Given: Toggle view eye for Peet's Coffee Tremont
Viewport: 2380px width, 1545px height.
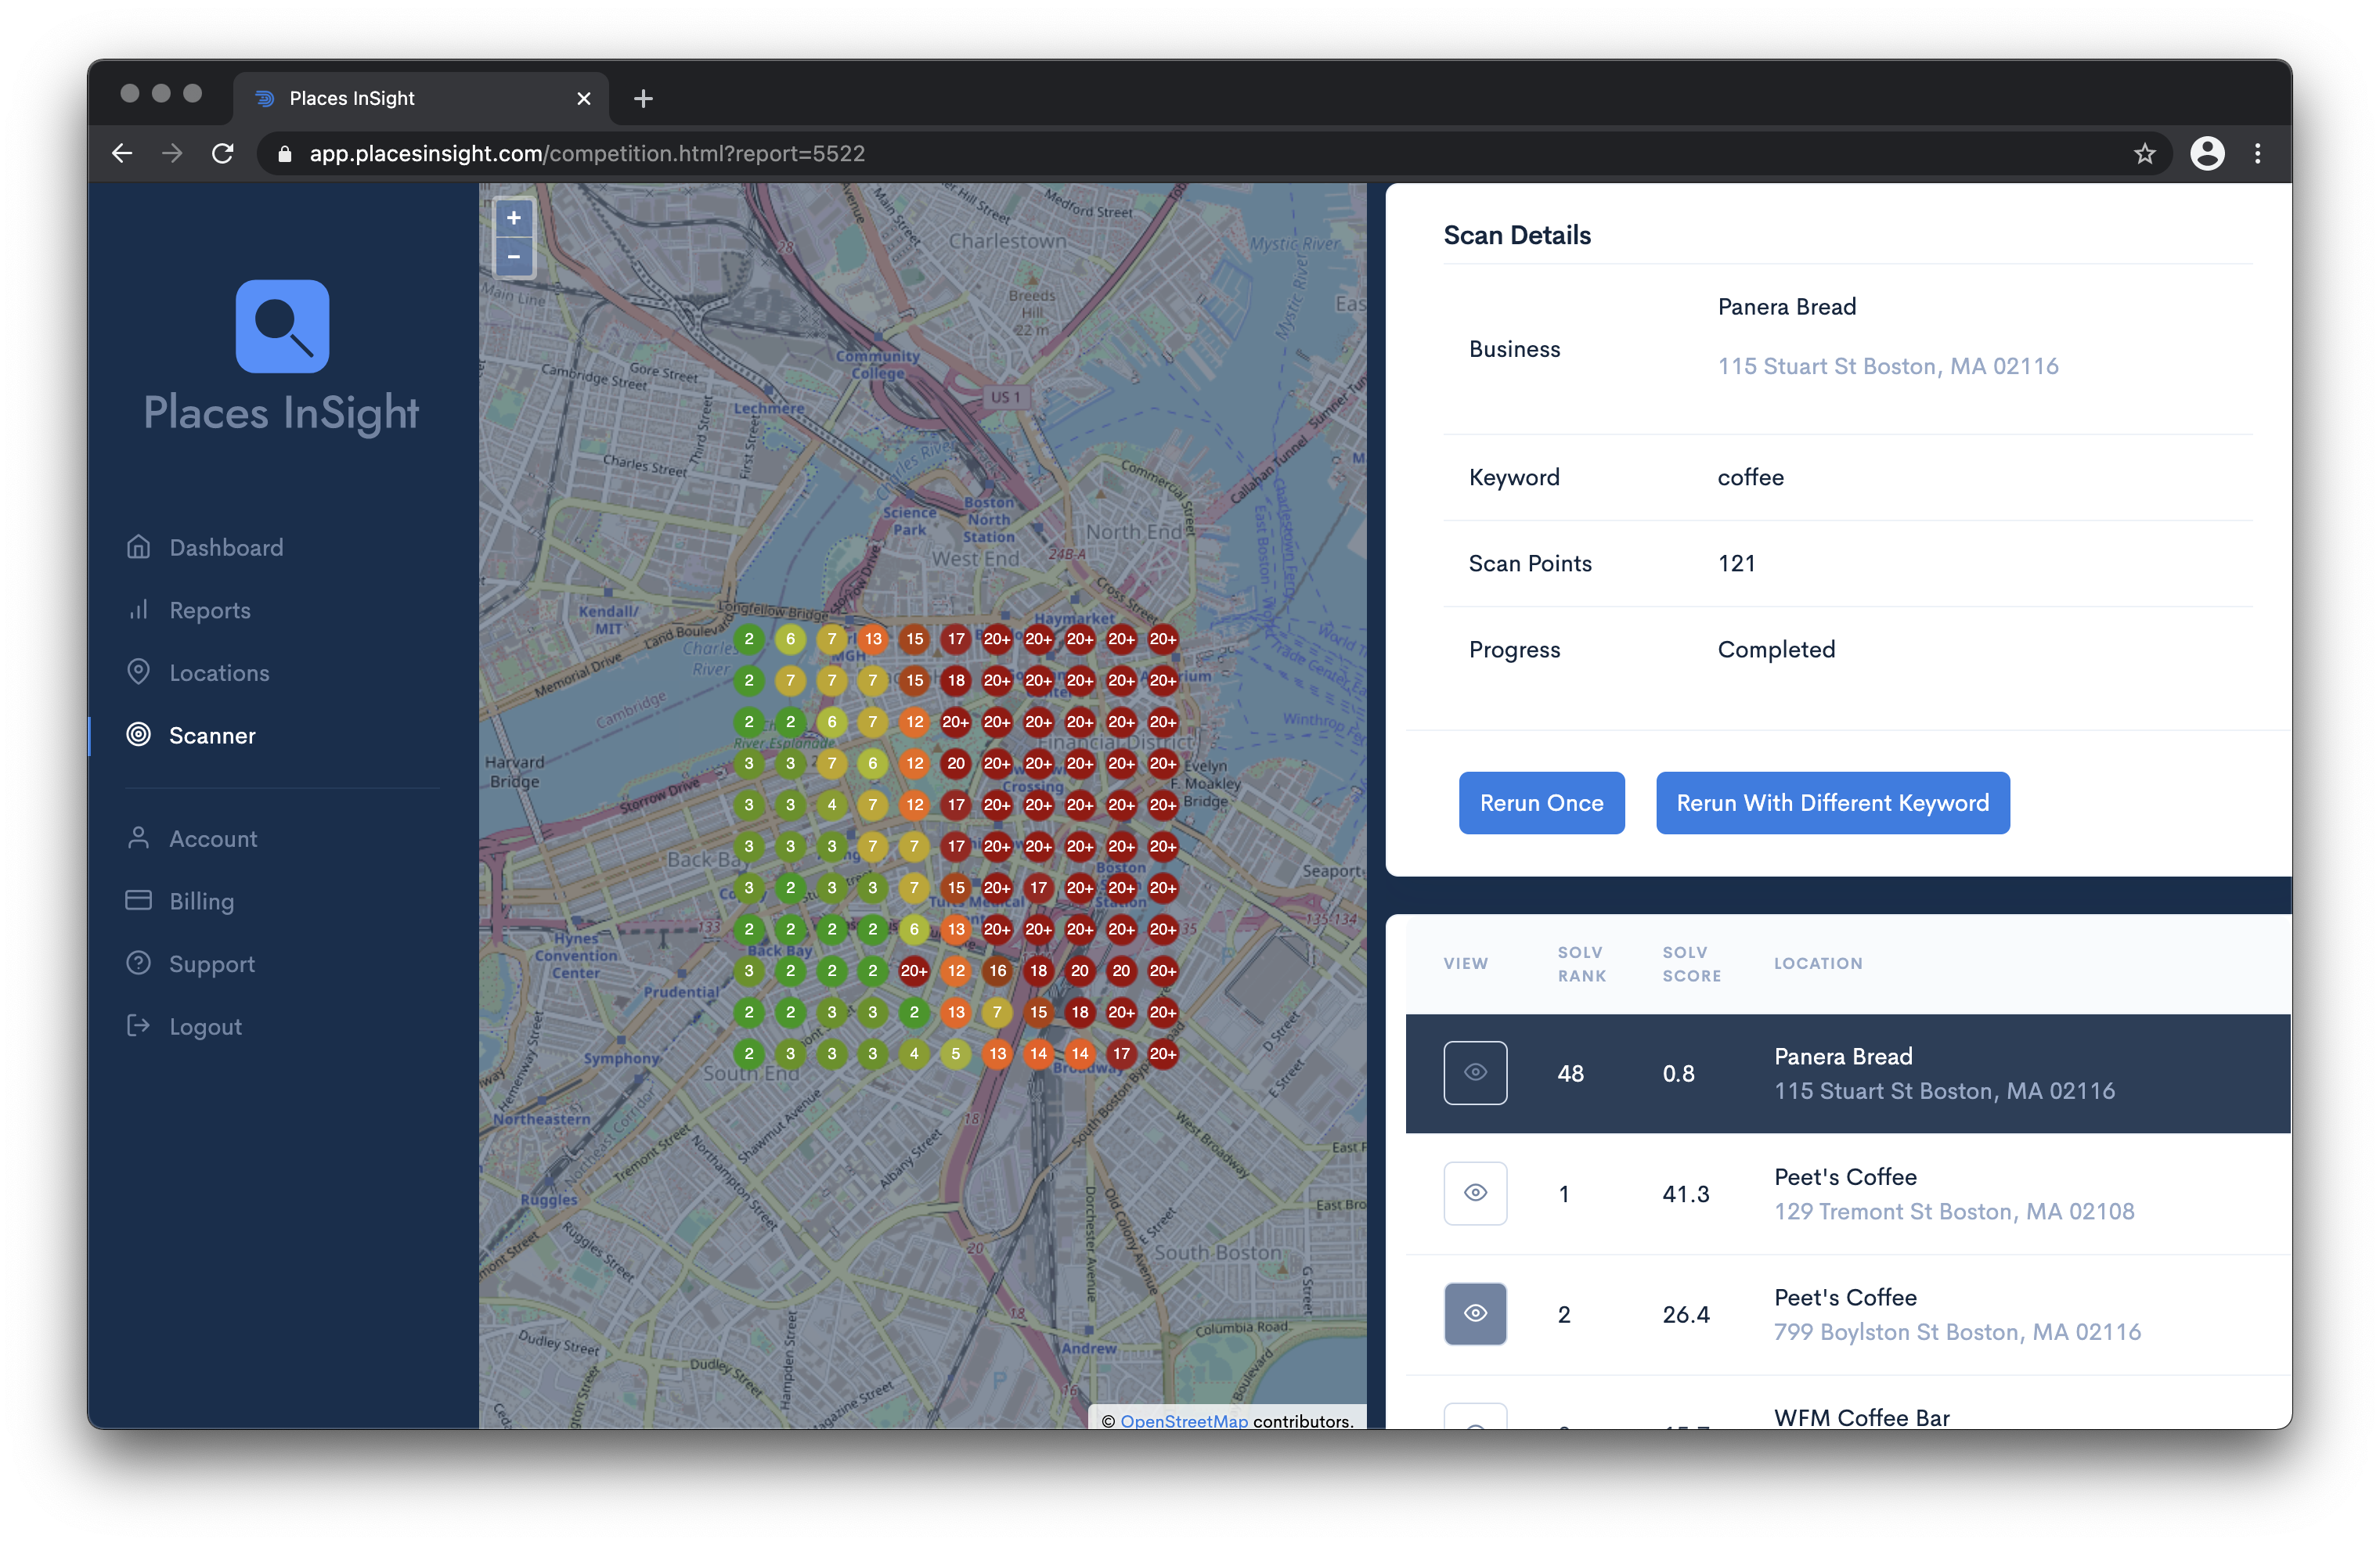Looking at the screenshot, I should (x=1475, y=1193).
